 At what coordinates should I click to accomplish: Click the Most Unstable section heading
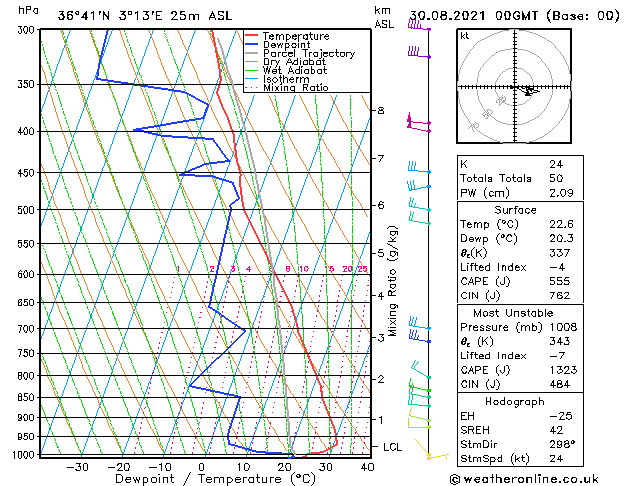pyautogui.click(x=515, y=313)
